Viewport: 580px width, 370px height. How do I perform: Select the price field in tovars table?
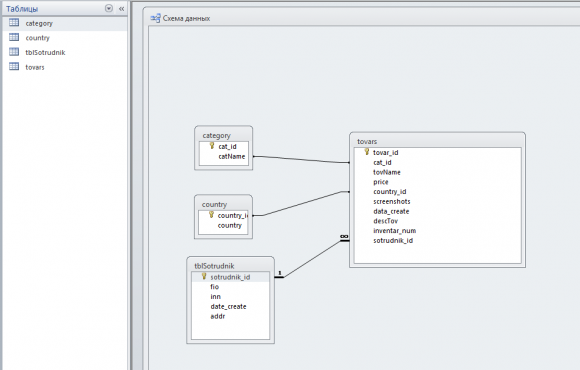(x=381, y=182)
